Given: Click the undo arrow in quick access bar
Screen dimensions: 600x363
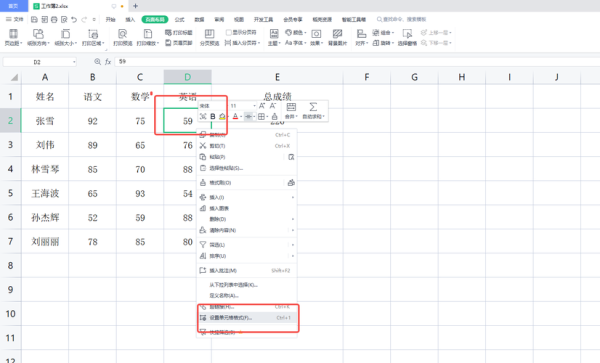Looking at the screenshot, I should (74, 19).
